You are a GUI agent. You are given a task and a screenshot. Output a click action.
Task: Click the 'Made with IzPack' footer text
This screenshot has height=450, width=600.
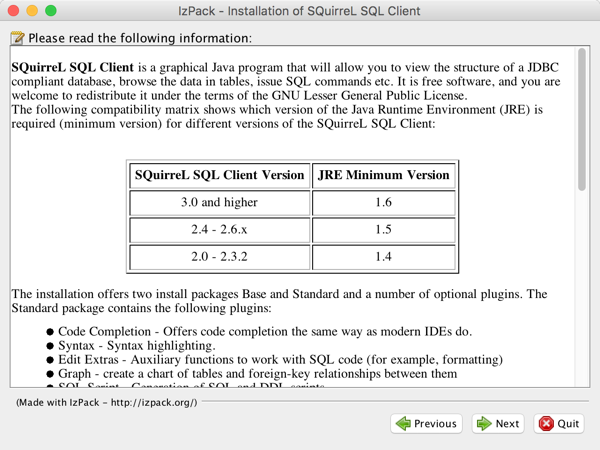pyautogui.click(x=106, y=403)
